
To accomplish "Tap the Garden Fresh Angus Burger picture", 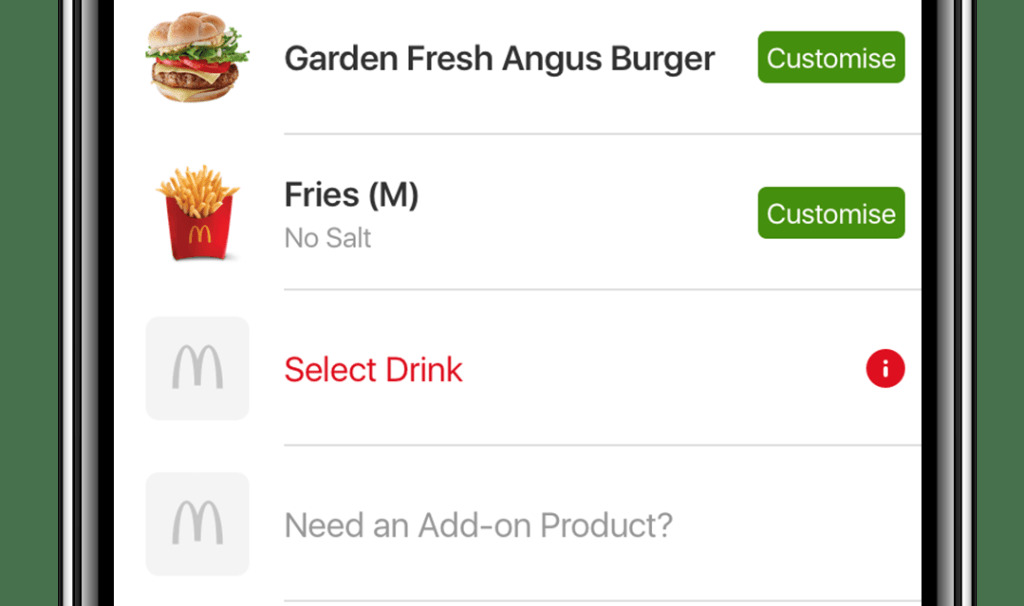I will tap(197, 57).
